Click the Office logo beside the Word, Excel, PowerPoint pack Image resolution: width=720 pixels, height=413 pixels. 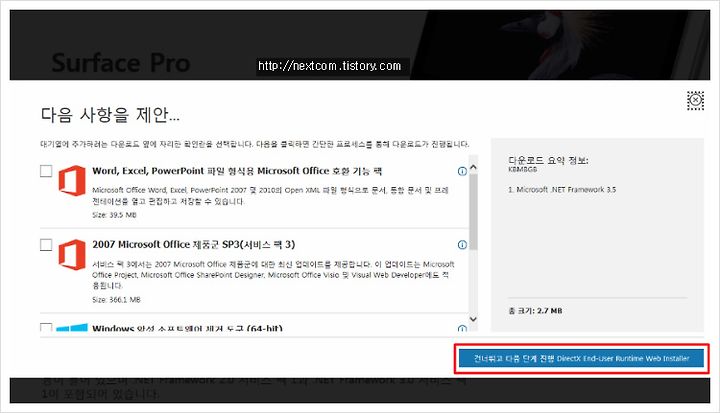point(72,181)
